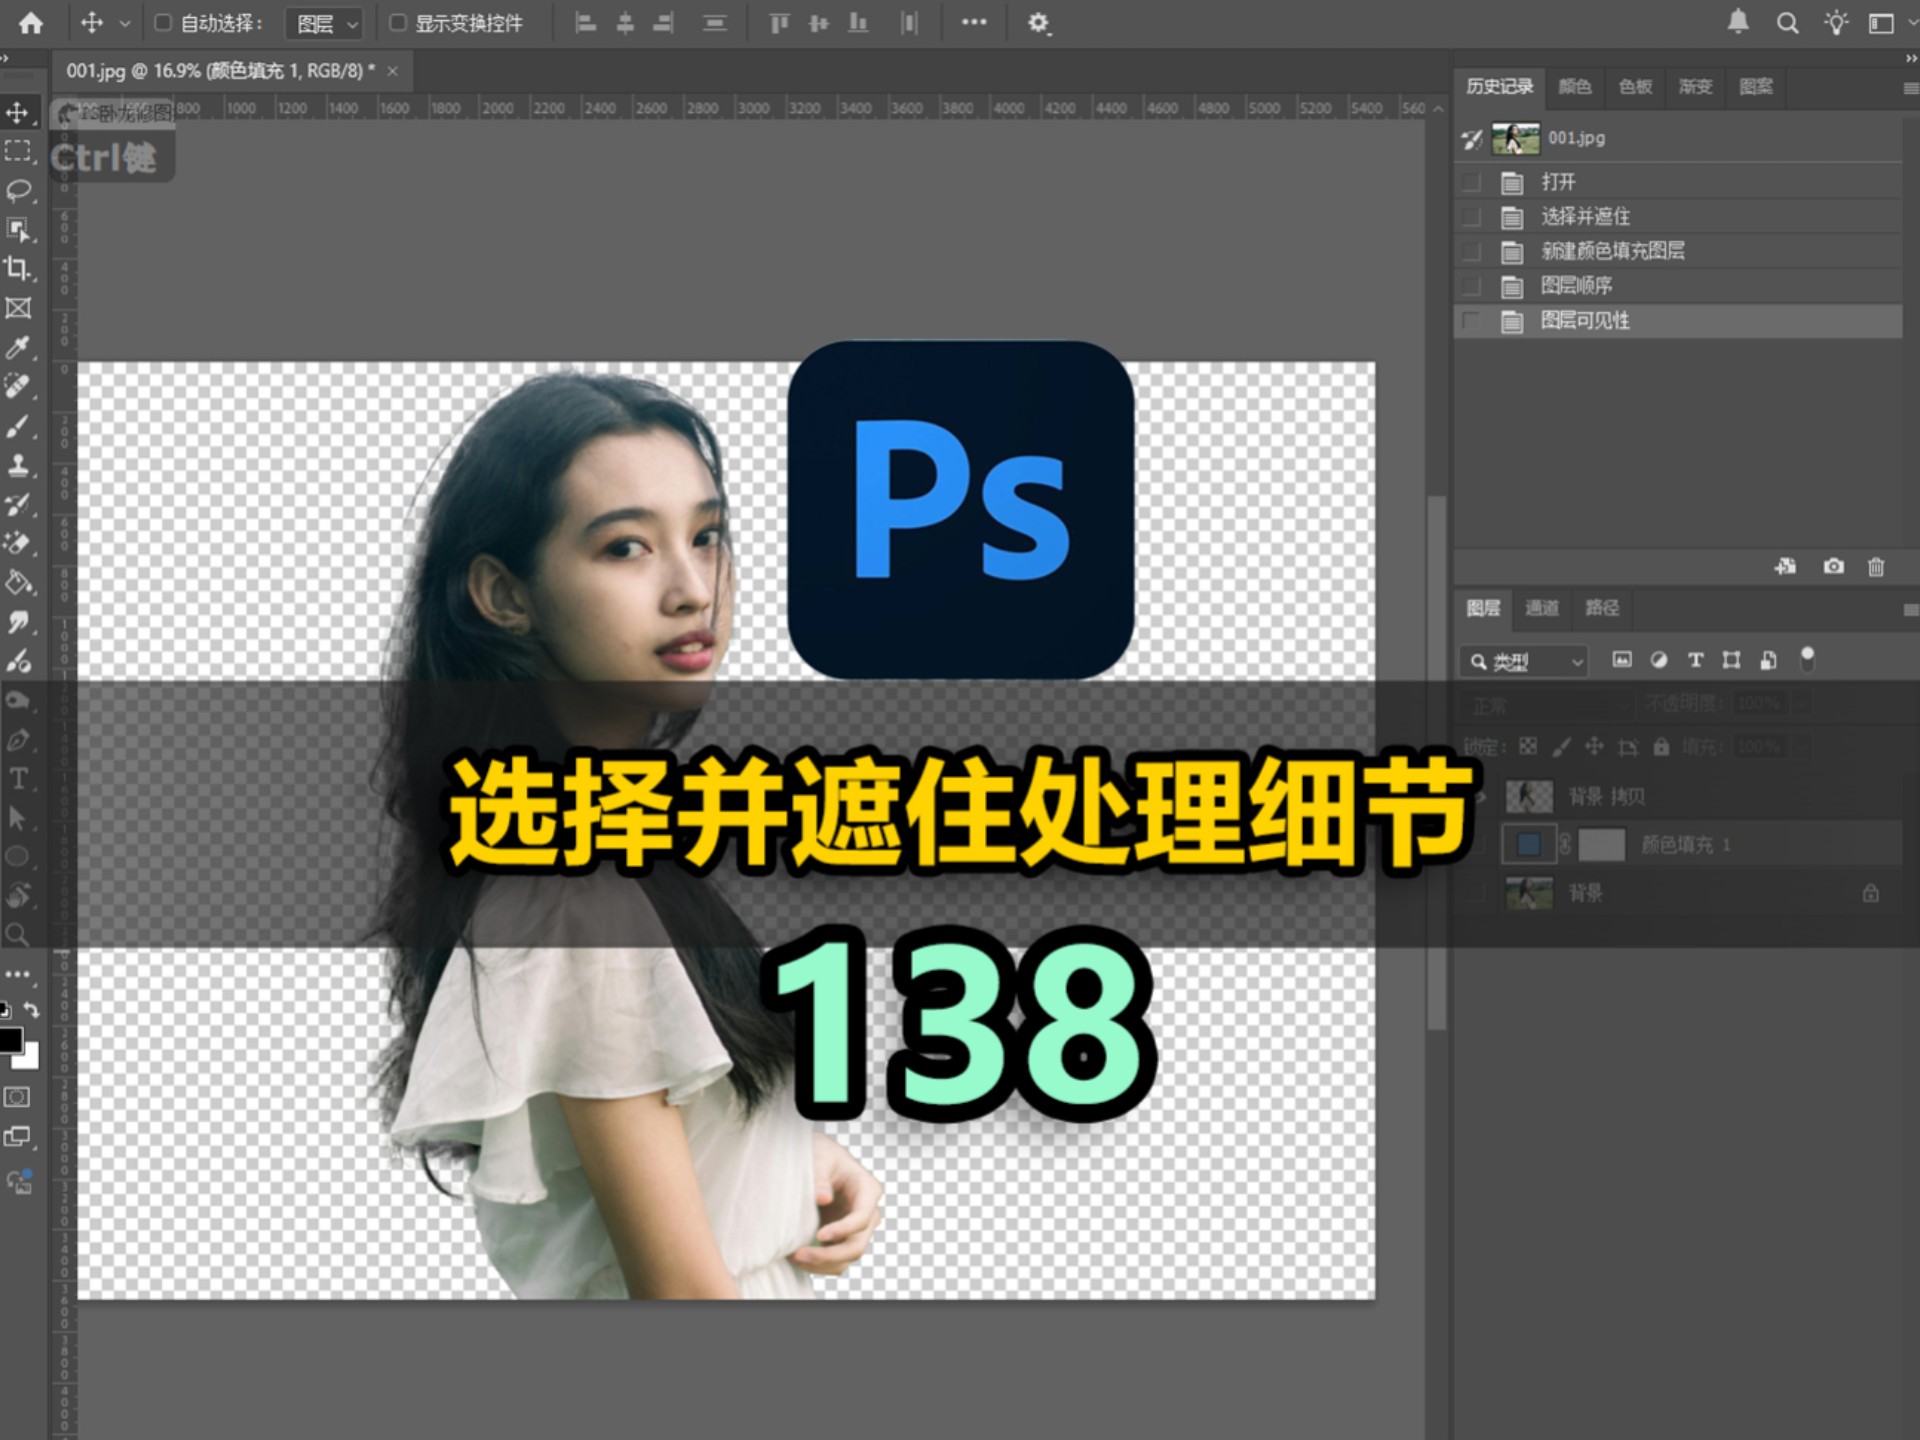Viewport: 1920px width, 1440px height.
Task: Filter for pixel layers icon
Action: 1622,660
